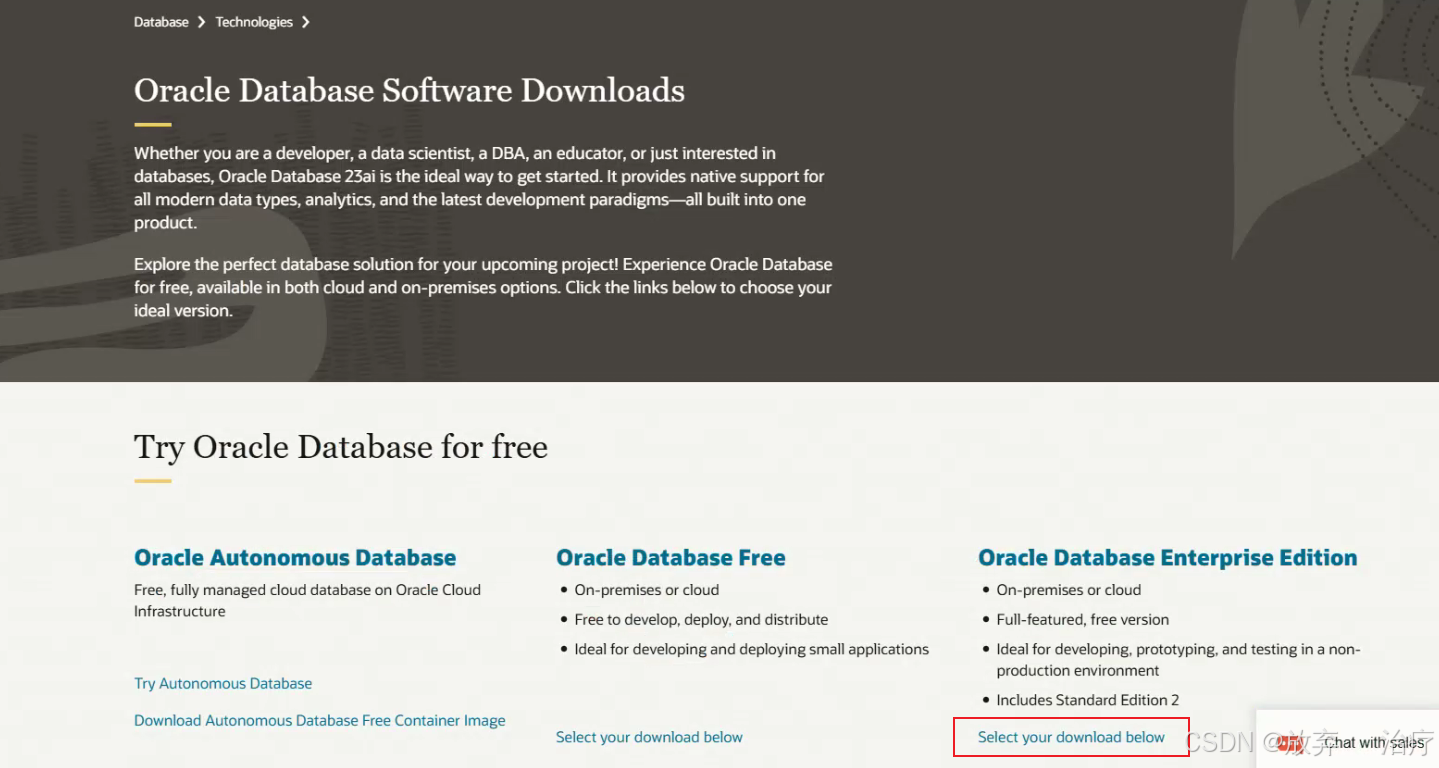Download Autonomous Database Free Container Image
Viewport: 1439px width, 768px height.
319,720
